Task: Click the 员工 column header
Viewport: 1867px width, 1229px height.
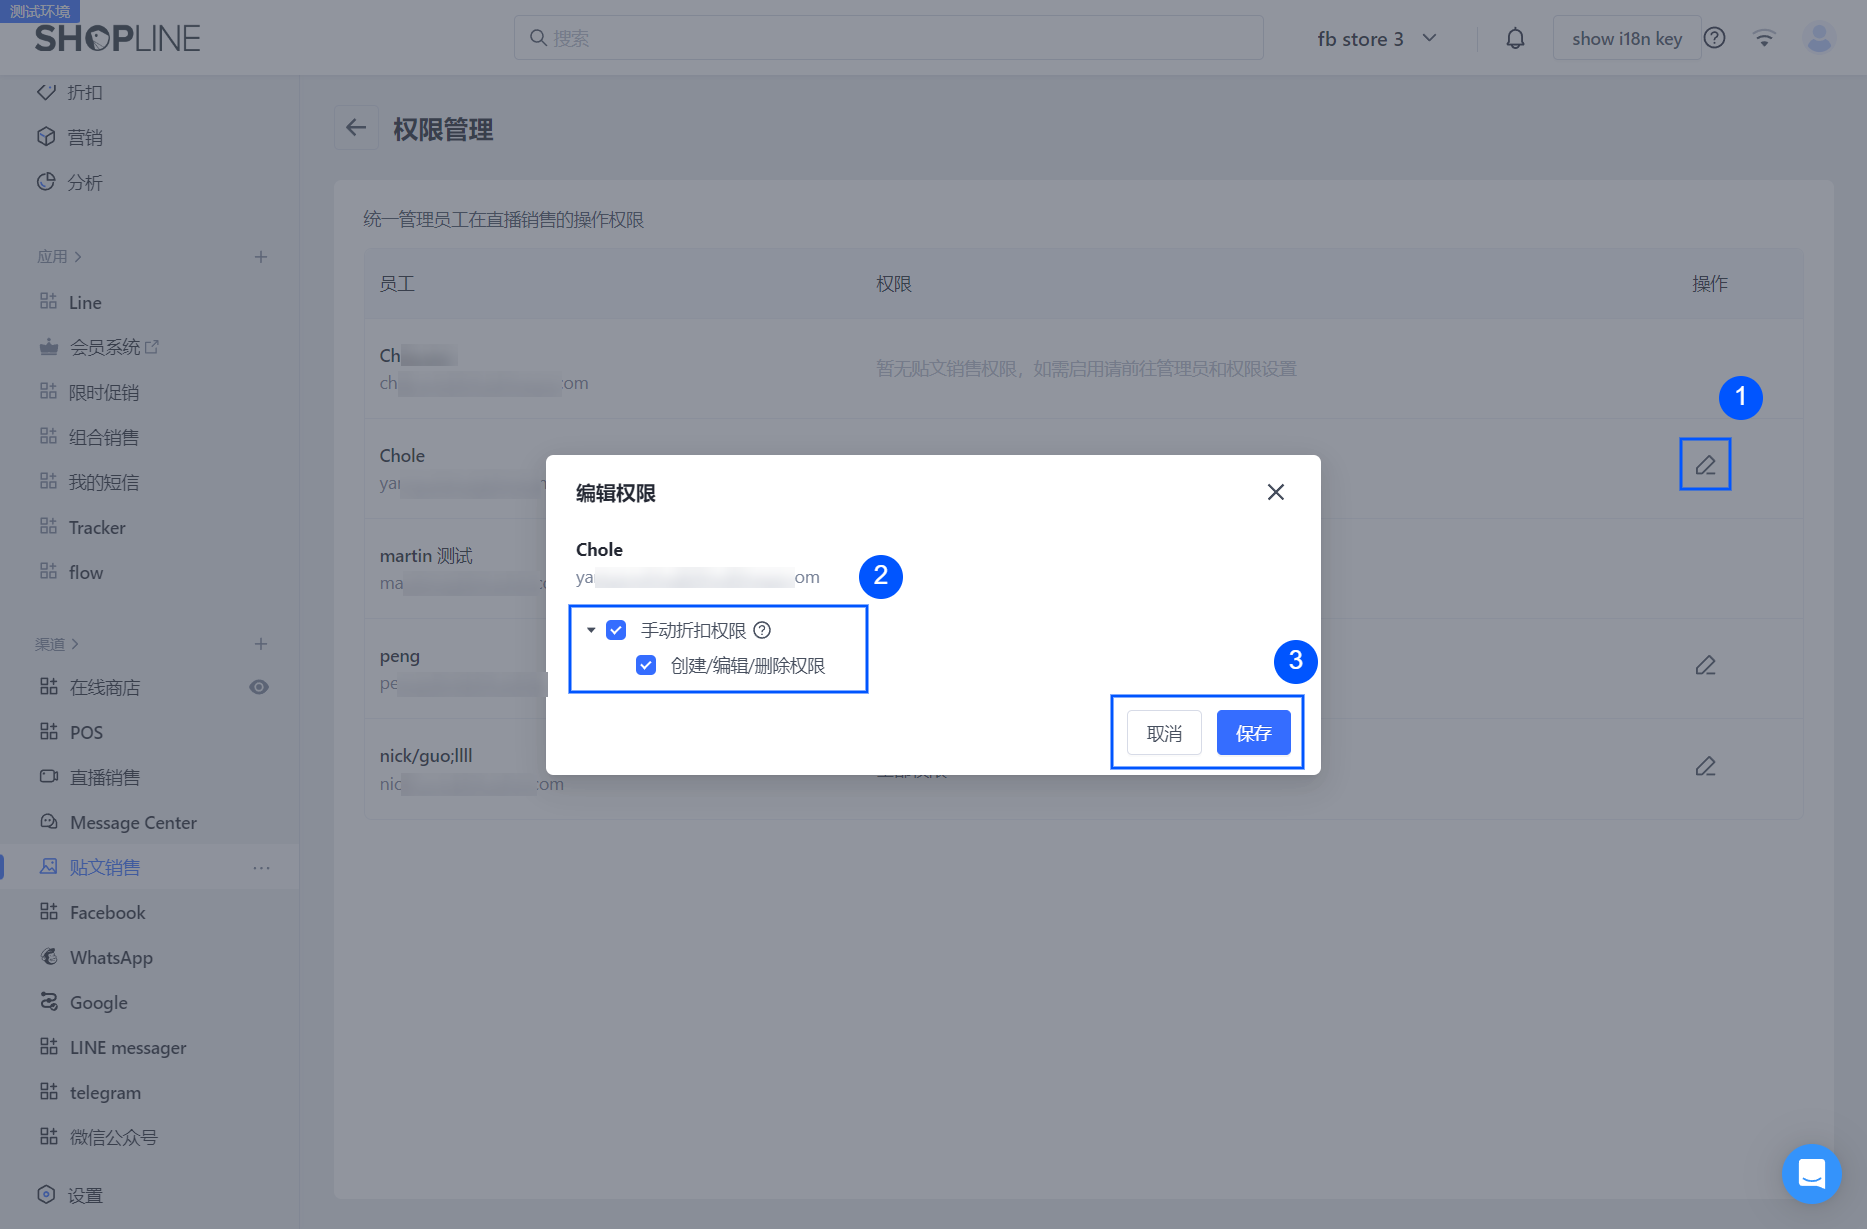Action: tap(397, 284)
